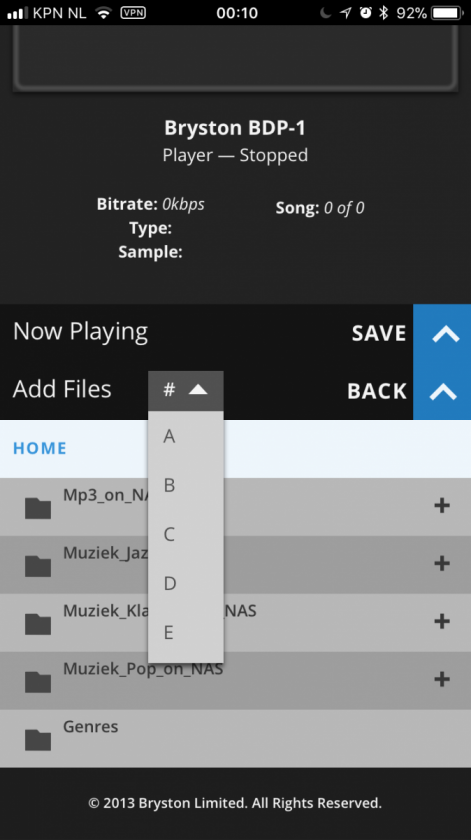Add Muziek_Jazz folder using plus icon
471x840 pixels.
tap(442, 564)
